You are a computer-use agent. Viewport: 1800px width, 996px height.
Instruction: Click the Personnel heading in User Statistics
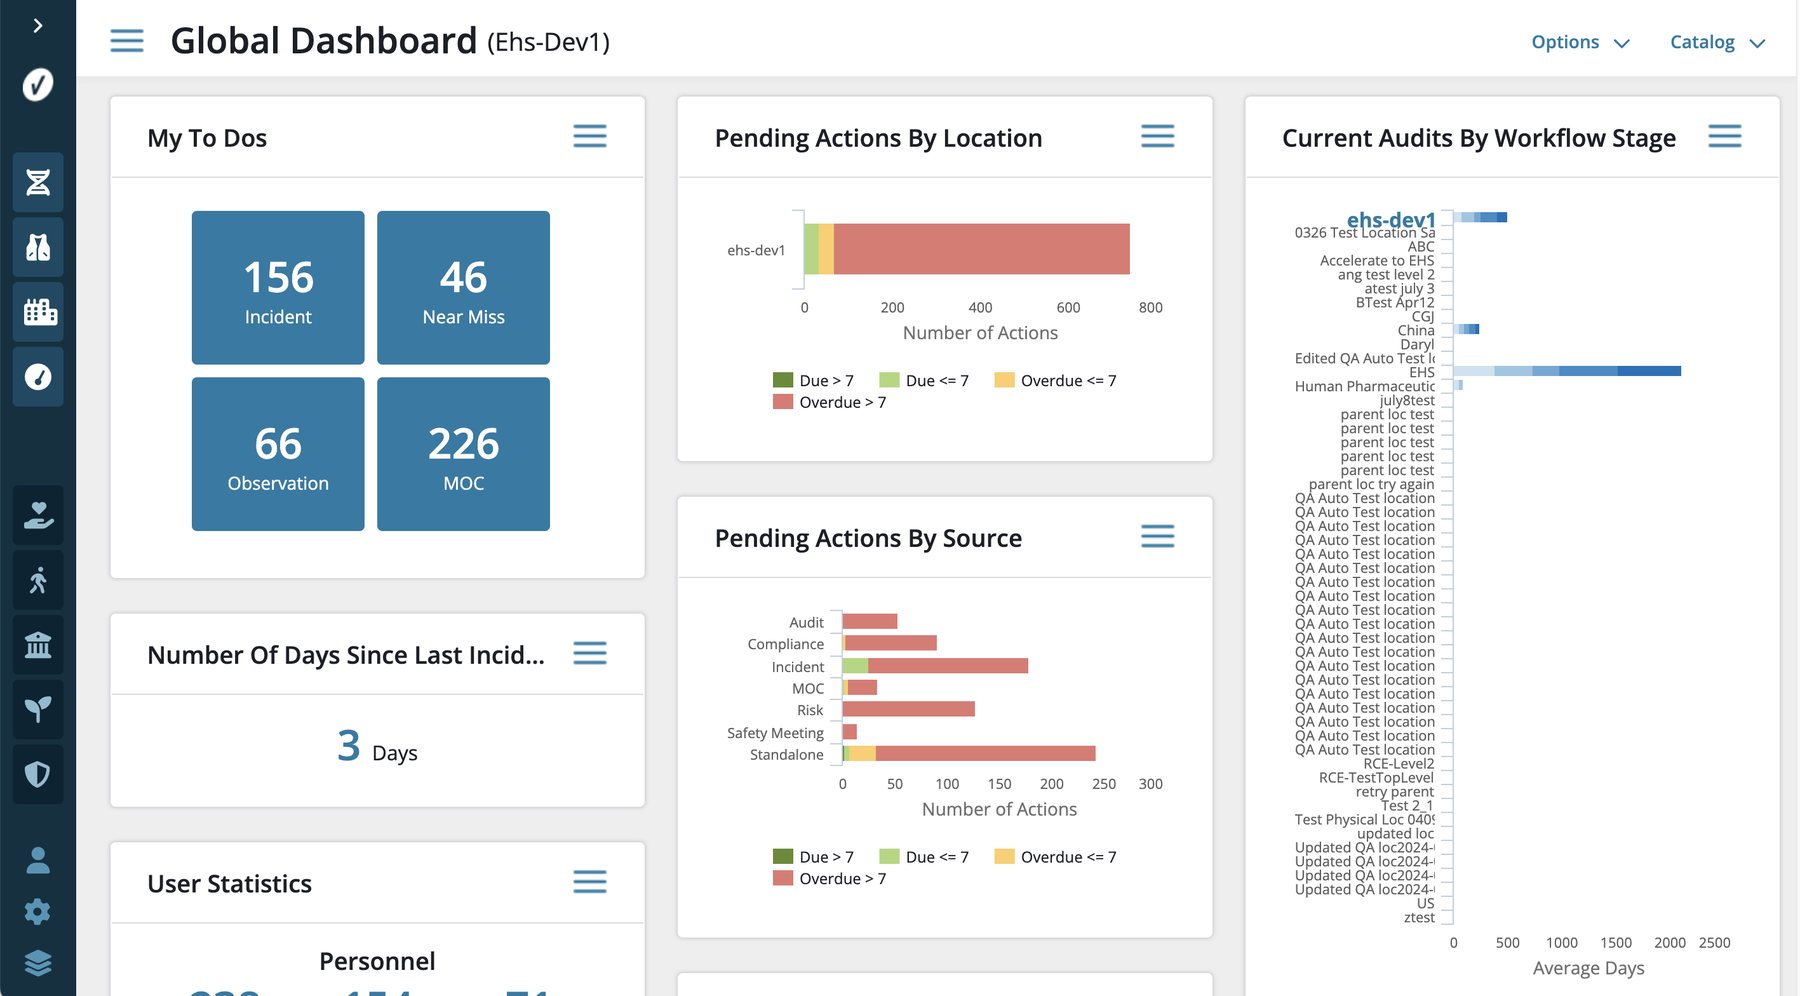click(x=377, y=961)
